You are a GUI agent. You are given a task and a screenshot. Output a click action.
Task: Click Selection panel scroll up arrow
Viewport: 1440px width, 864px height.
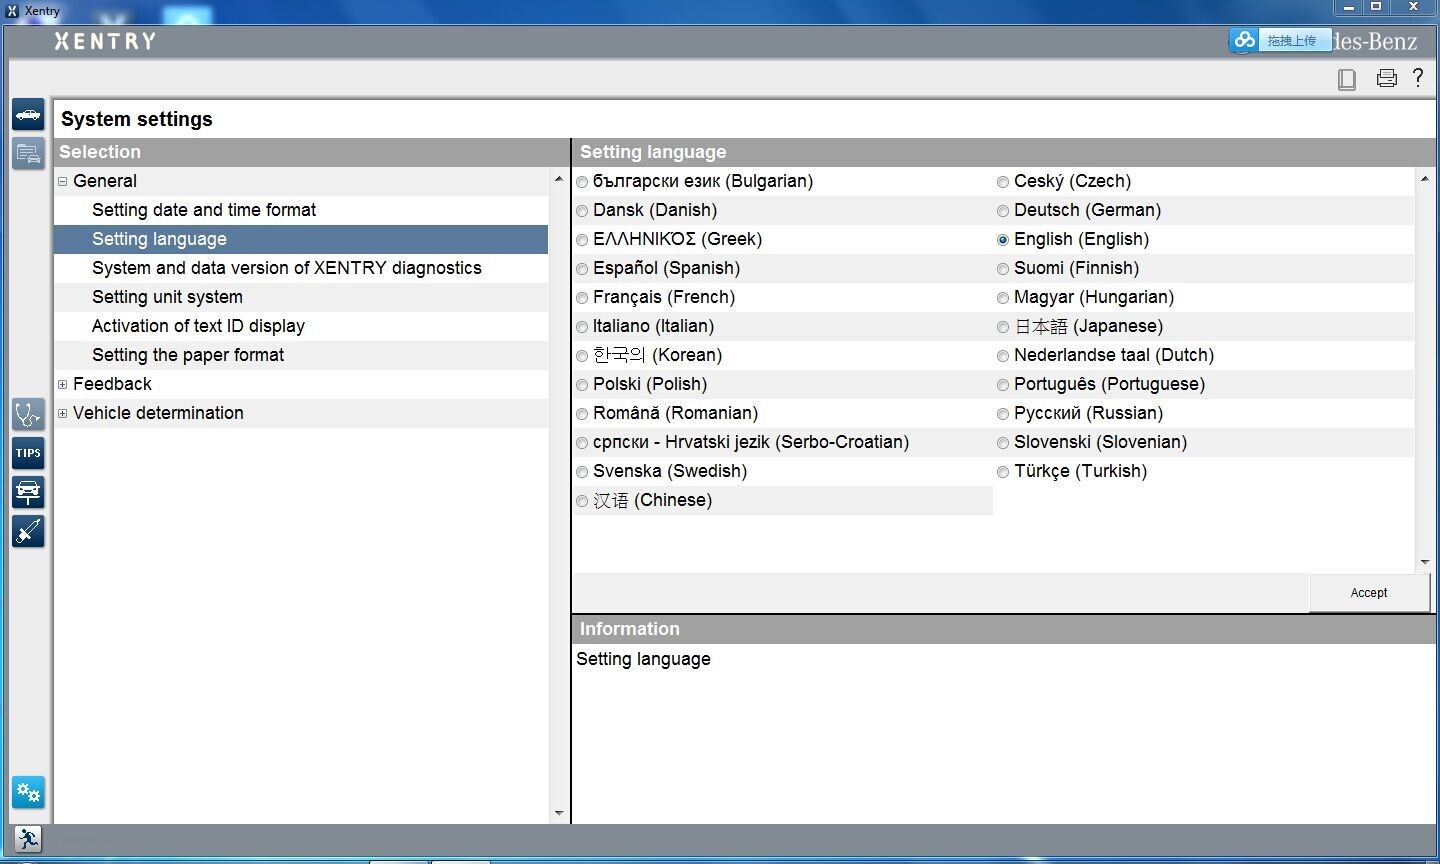tap(559, 179)
